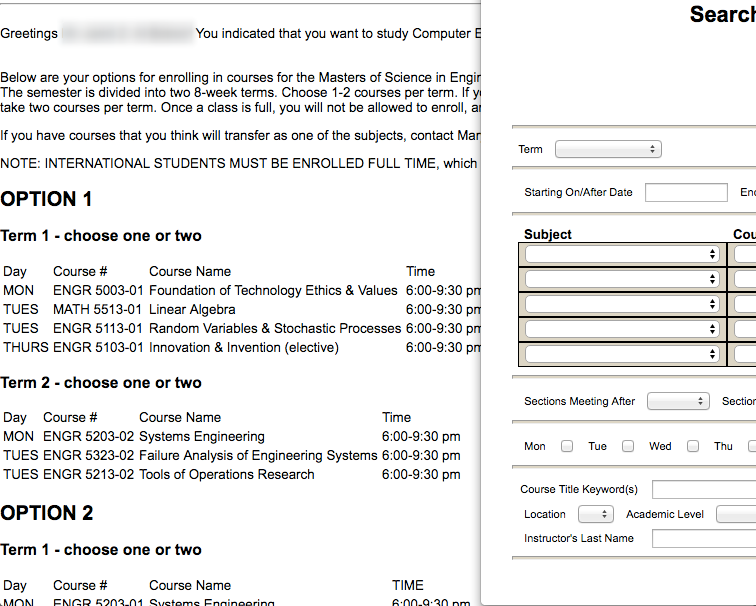Image resolution: width=756 pixels, height=606 pixels.
Task: Check the Wed checkbox
Action: (693, 446)
